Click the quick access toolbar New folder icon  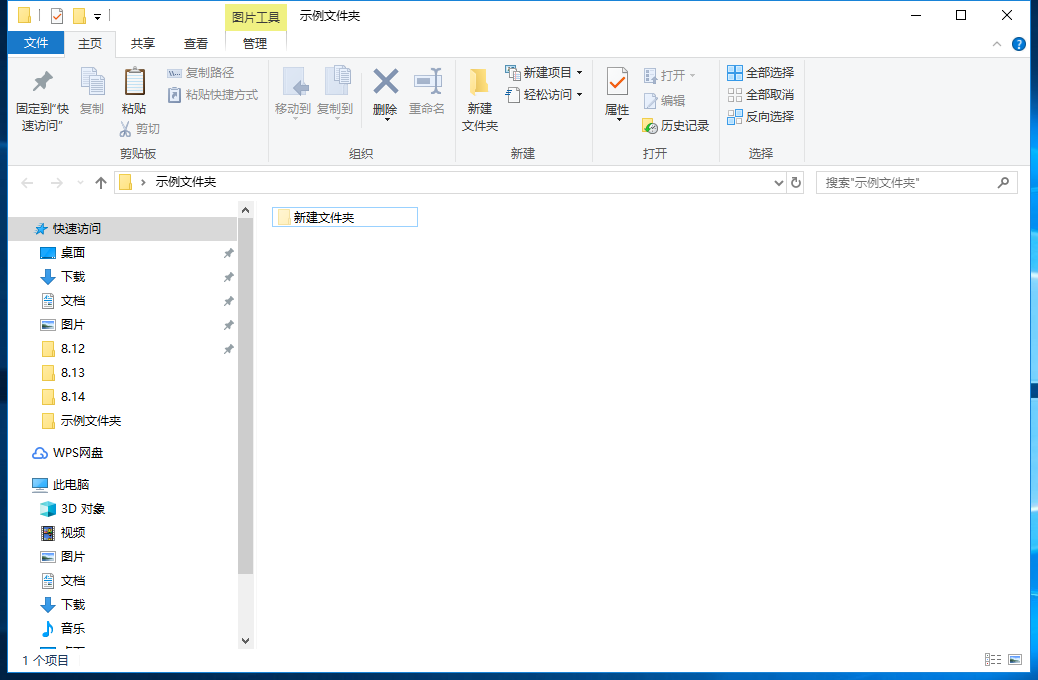coord(79,15)
